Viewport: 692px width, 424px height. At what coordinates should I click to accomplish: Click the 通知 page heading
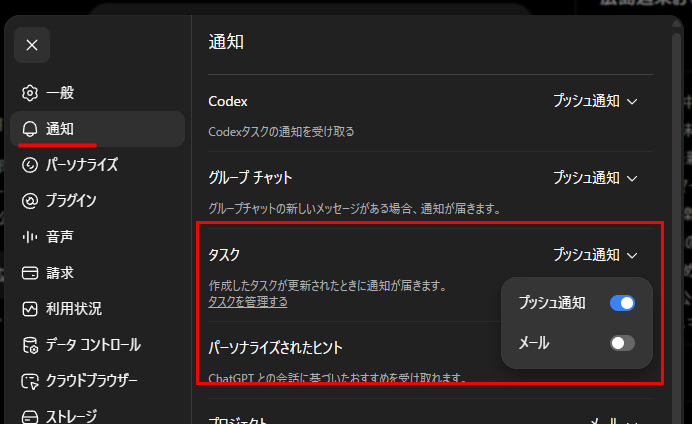[226, 42]
